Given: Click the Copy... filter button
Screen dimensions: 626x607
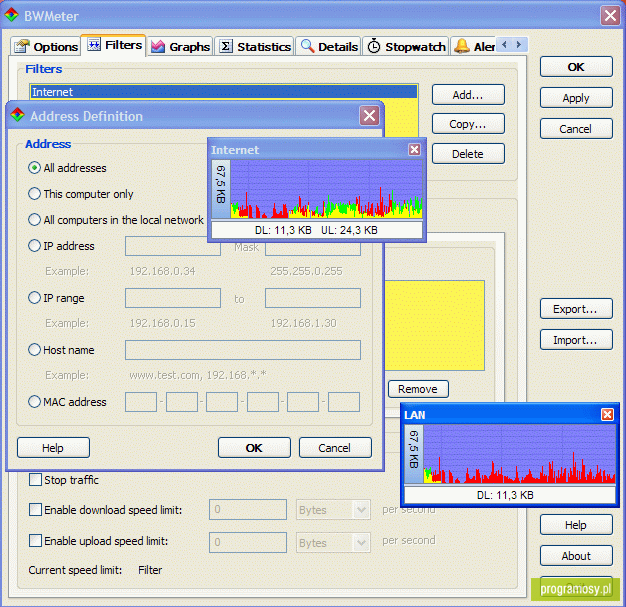Looking at the screenshot, I should (468, 124).
